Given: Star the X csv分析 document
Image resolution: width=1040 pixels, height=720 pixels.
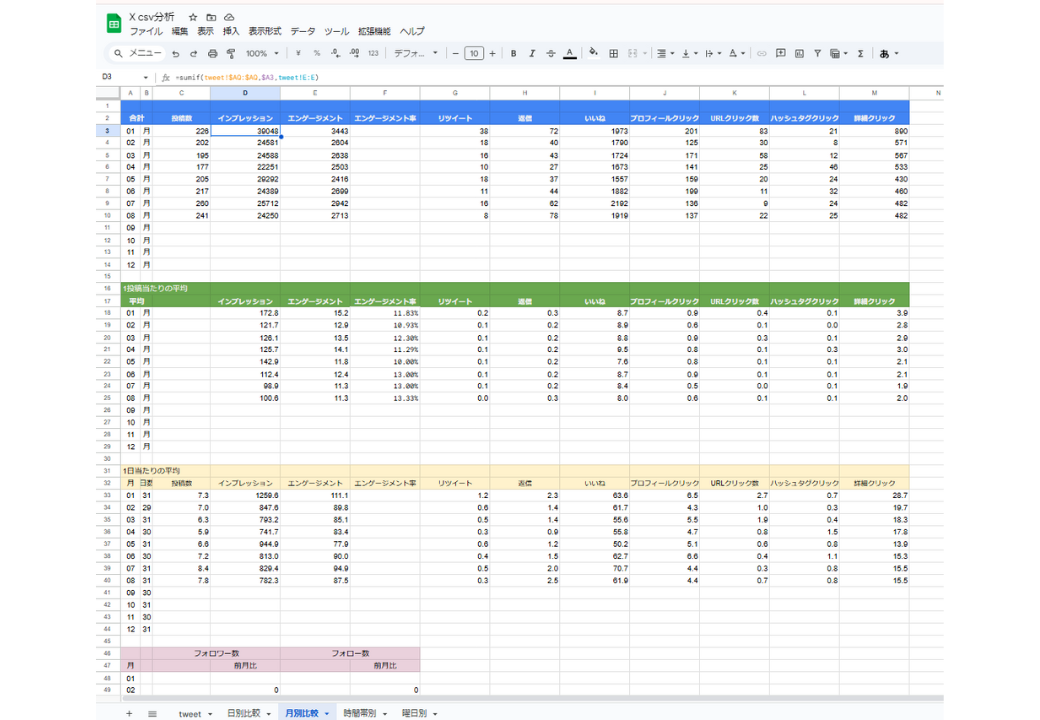Looking at the screenshot, I should pos(193,17).
